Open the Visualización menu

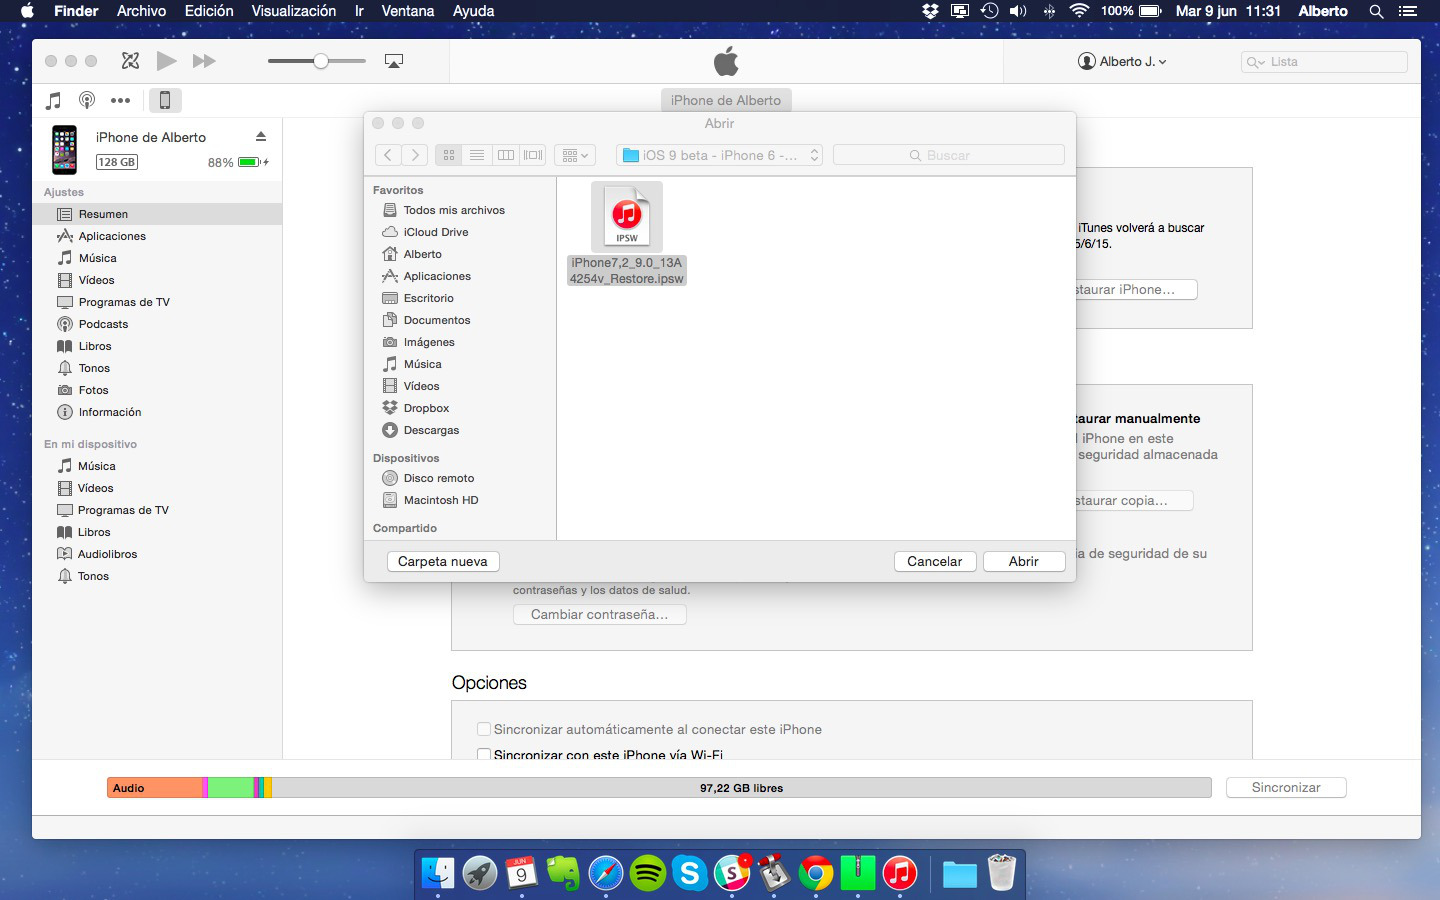pos(294,11)
